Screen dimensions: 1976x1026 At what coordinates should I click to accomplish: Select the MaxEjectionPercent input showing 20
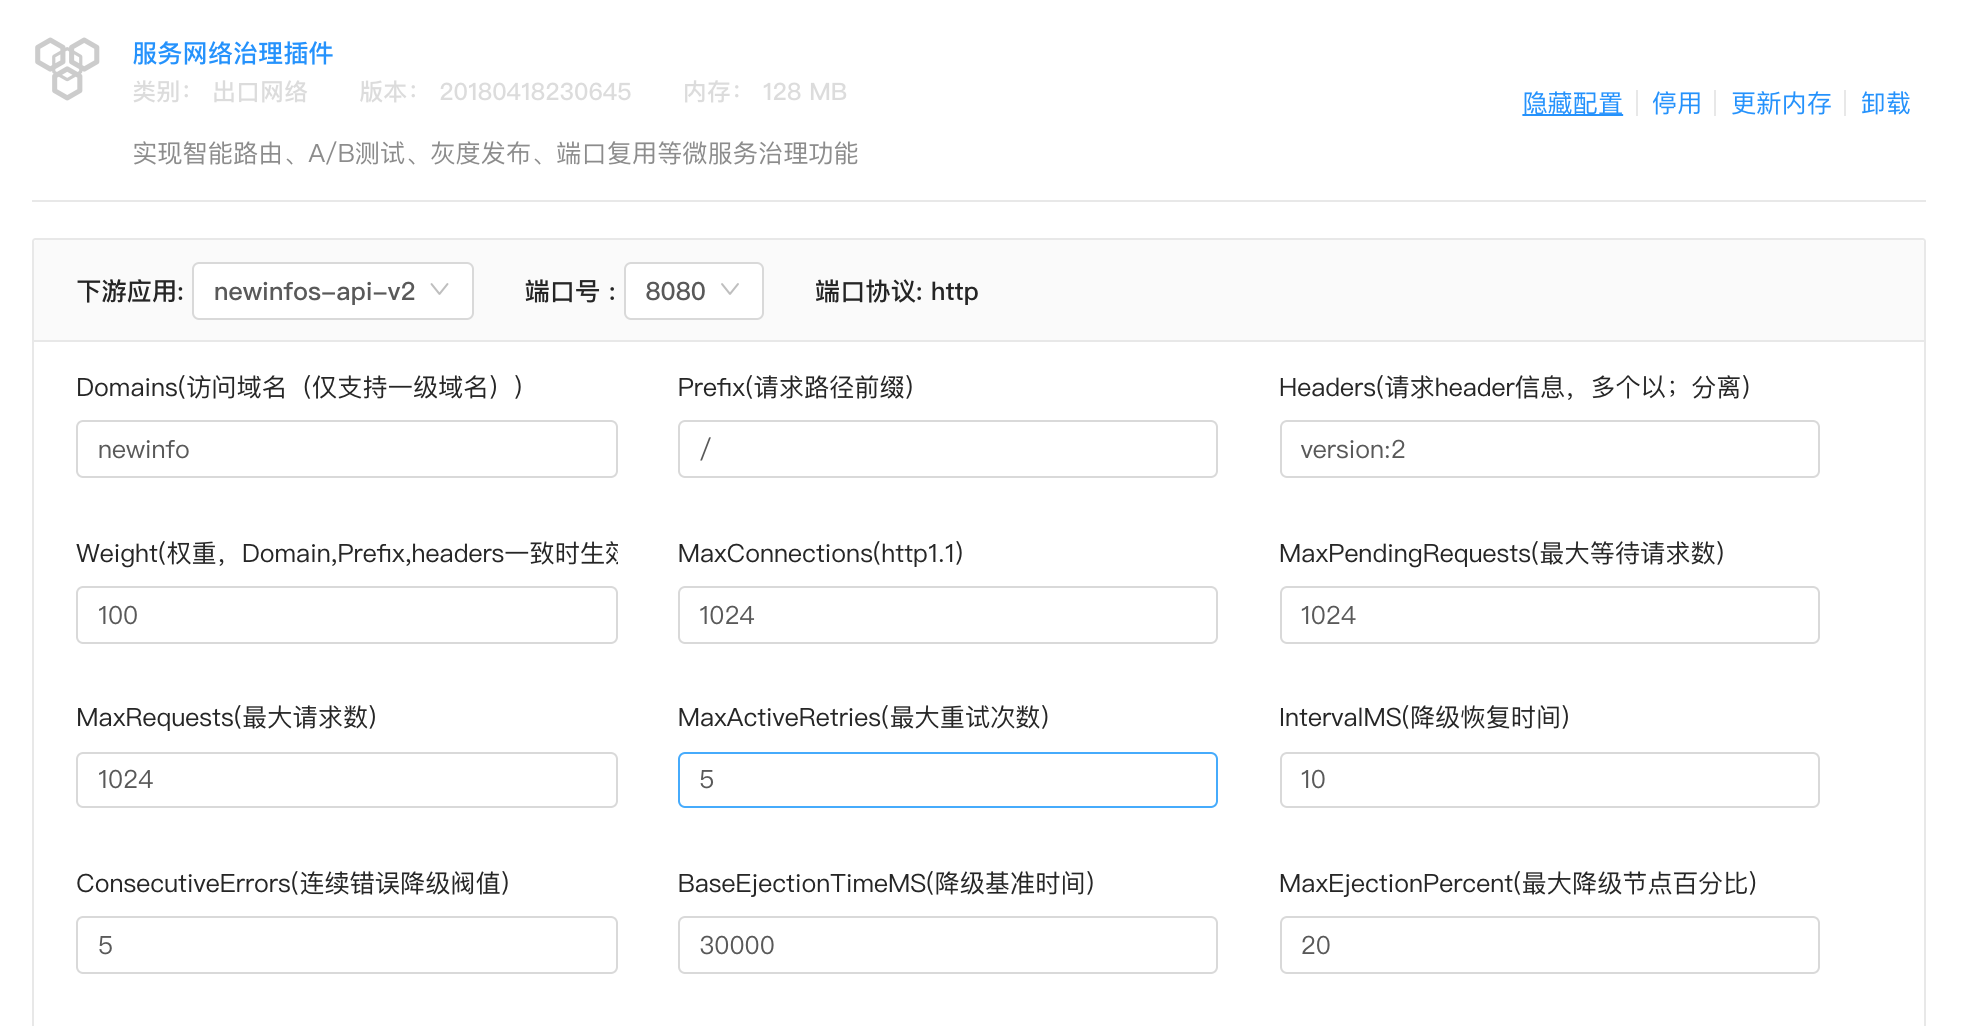pos(1548,945)
